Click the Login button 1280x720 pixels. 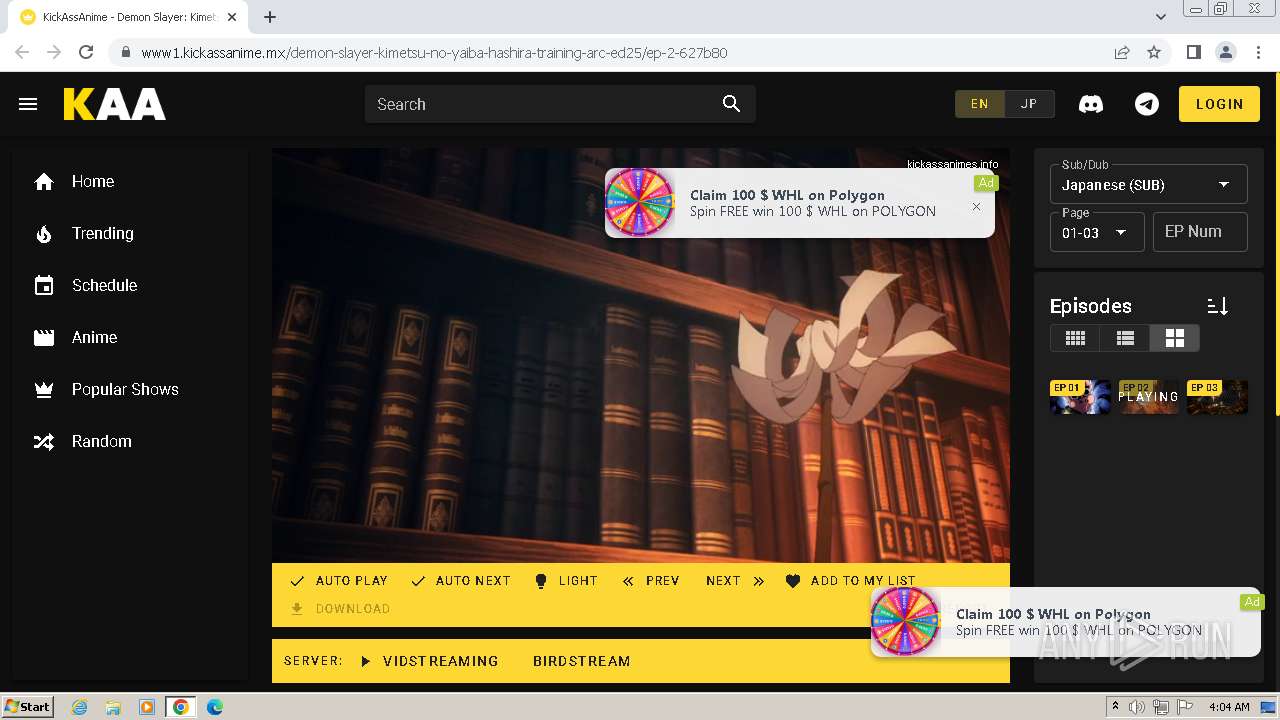(x=1219, y=104)
